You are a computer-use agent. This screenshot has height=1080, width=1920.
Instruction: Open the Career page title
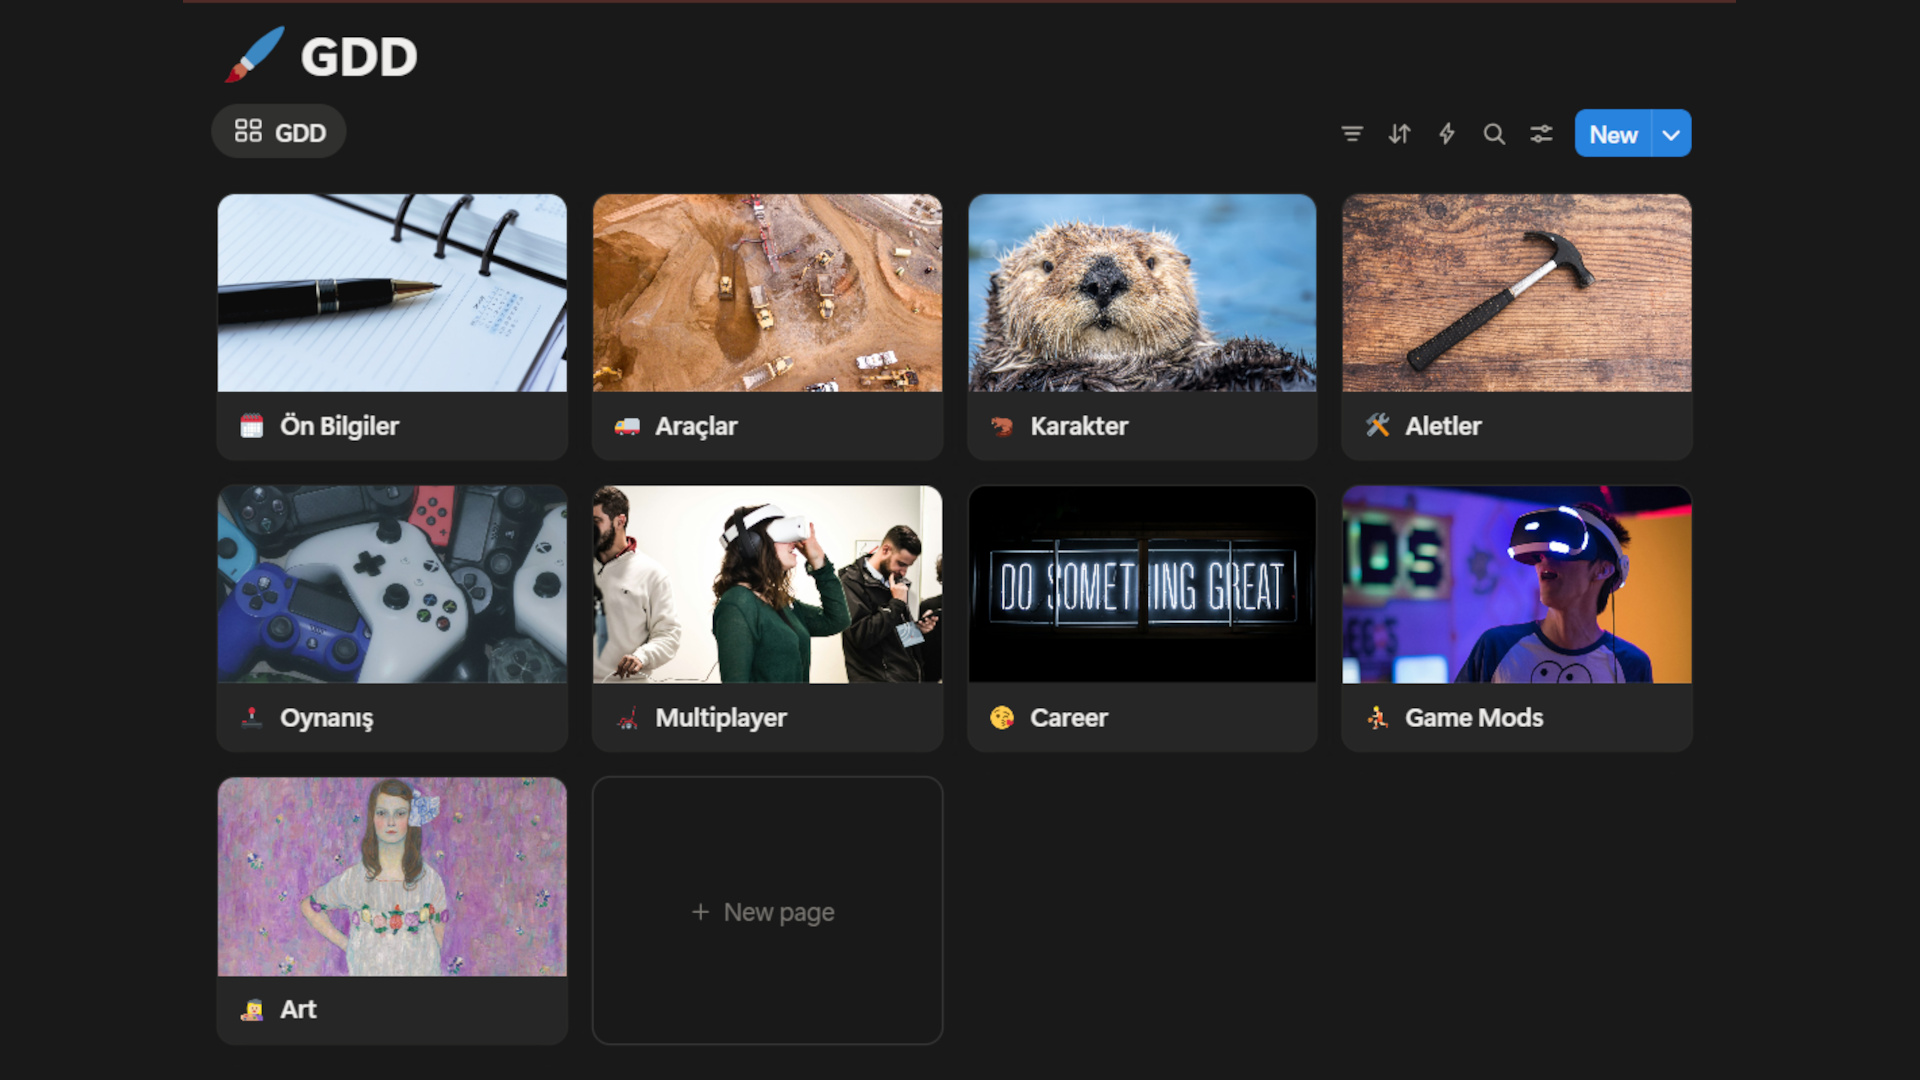coord(1068,718)
